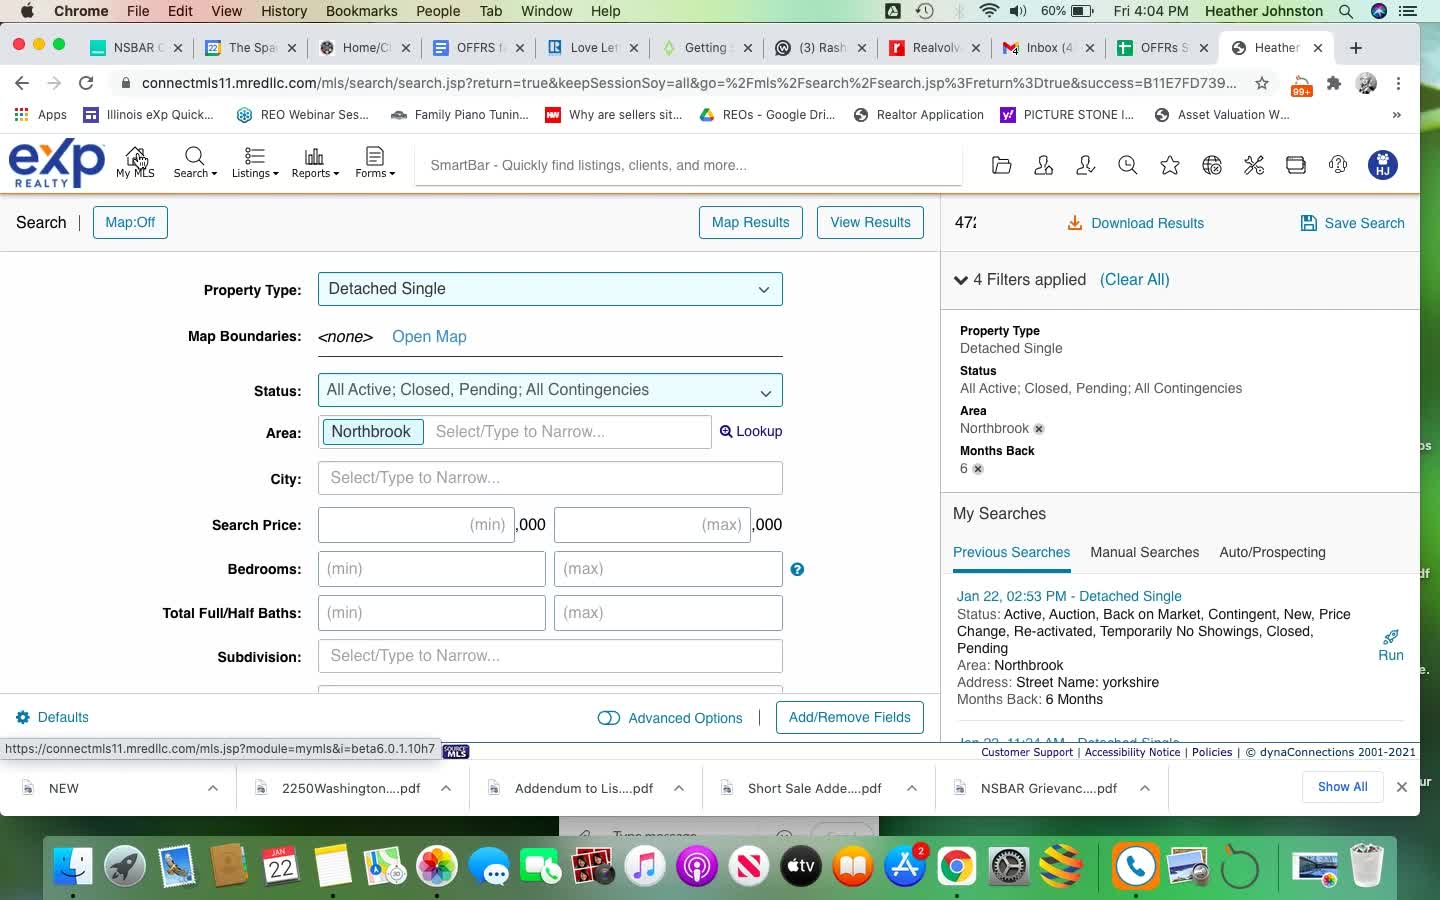Switch to Previous Searches tab

(1011, 552)
